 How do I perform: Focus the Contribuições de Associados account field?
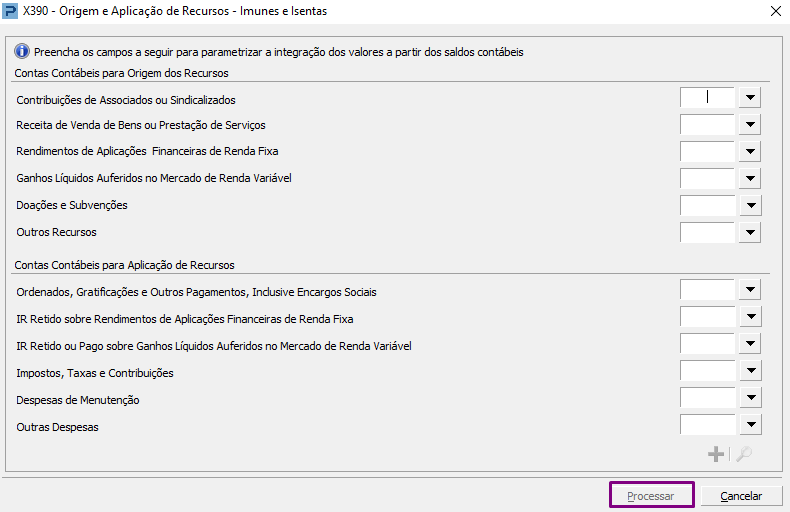[x=707, y=97]
